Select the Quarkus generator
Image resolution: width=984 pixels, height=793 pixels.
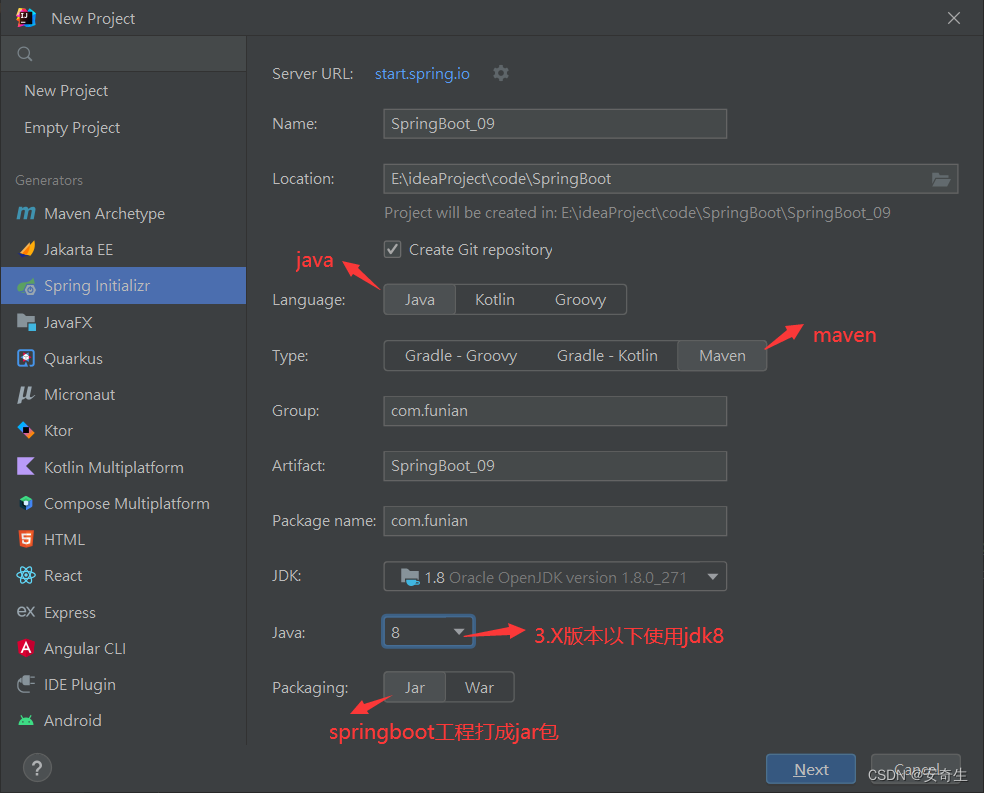tap(75, 358)
